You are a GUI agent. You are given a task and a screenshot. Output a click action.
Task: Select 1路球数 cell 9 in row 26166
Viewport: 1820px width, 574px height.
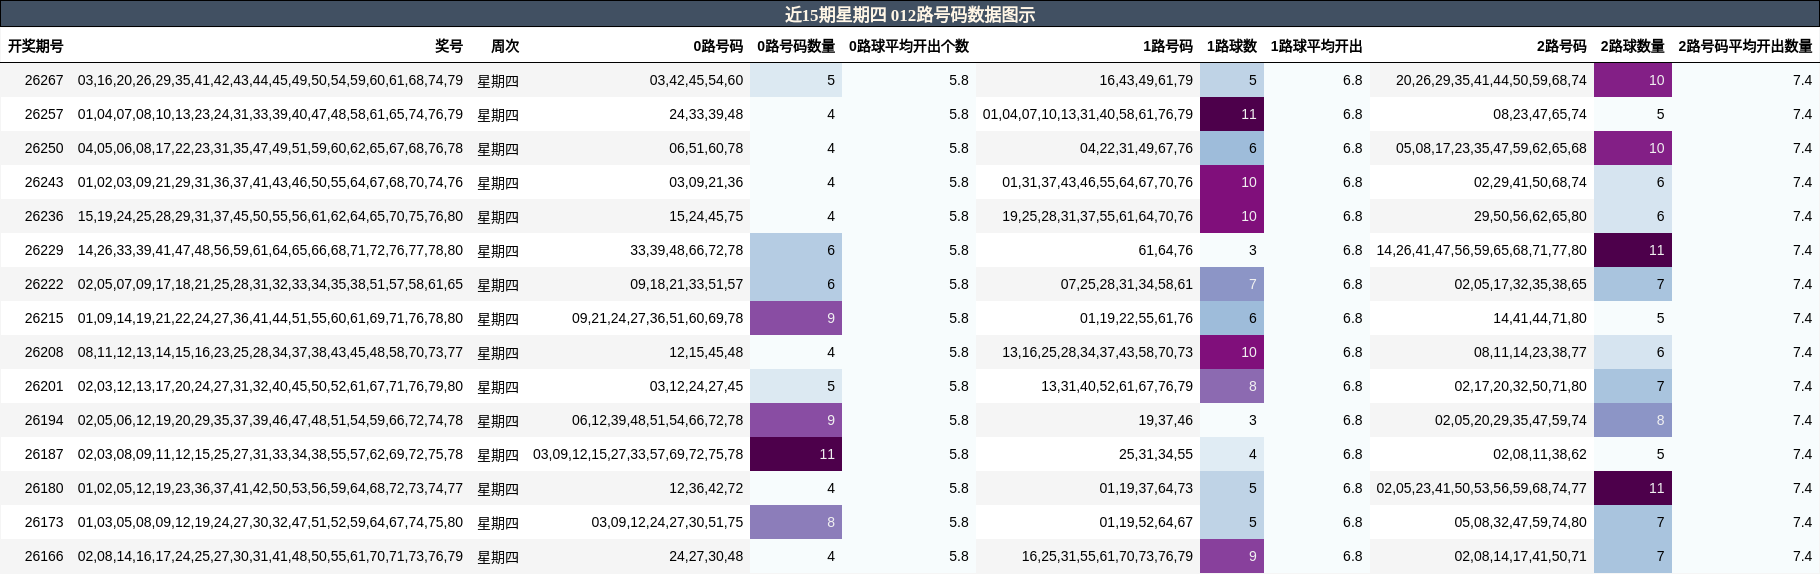point(1232,556)
